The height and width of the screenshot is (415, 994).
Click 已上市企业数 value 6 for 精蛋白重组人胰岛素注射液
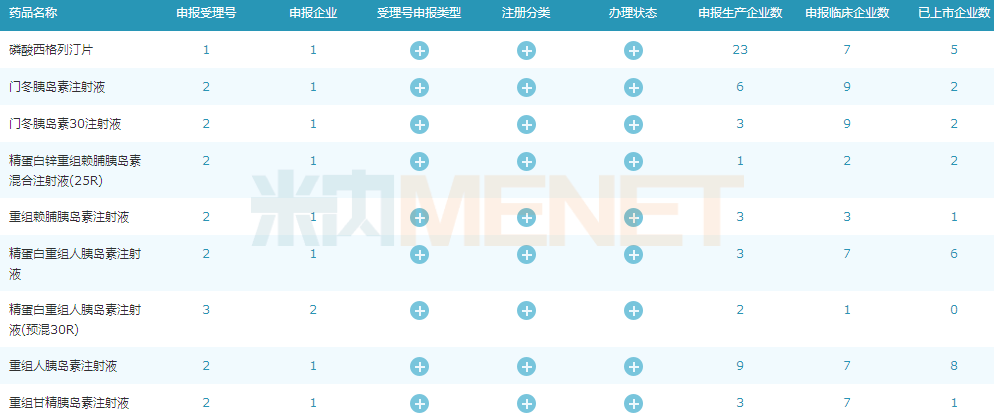[x=954, y=254]
